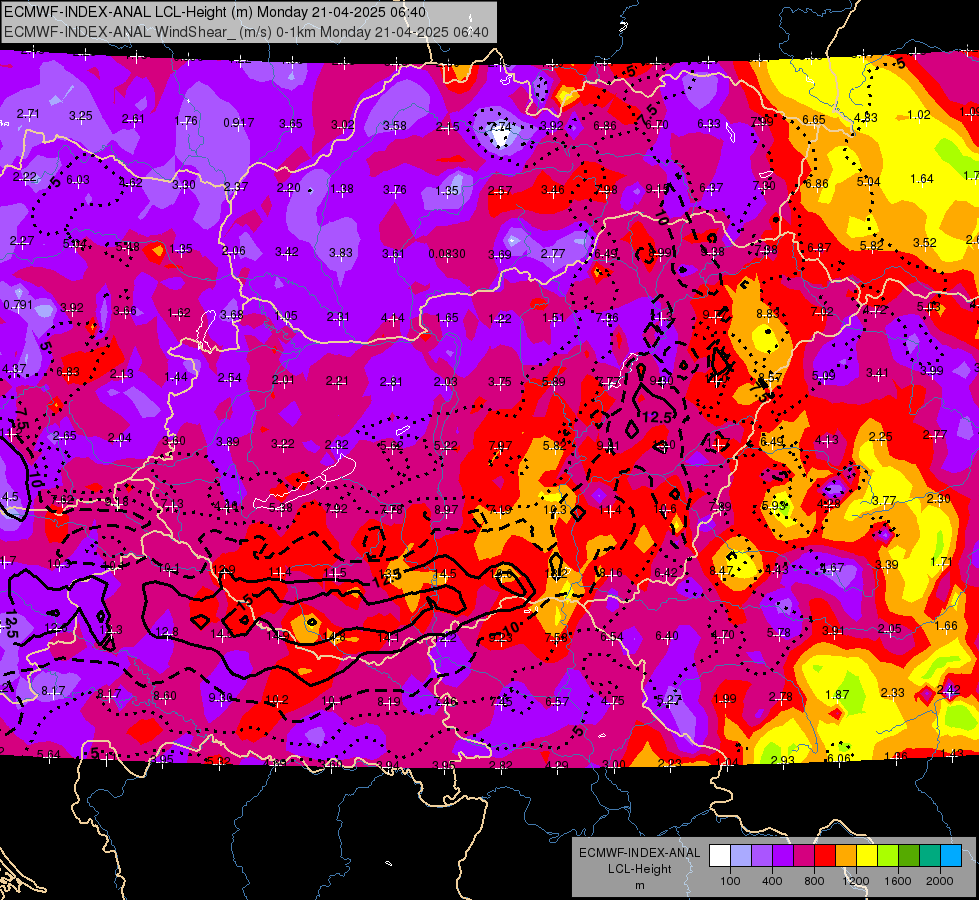Click the white legend color swatch
This screenshot has height=900, width=979.
tap(719, 856)
